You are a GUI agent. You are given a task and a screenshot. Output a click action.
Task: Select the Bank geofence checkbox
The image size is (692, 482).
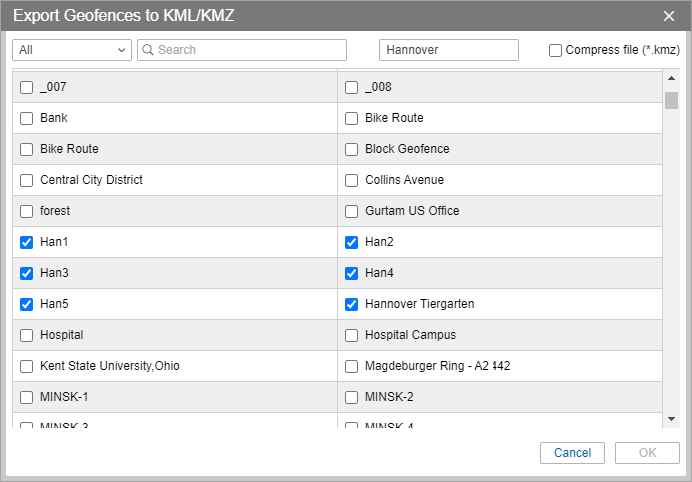(x=27, y=118)
